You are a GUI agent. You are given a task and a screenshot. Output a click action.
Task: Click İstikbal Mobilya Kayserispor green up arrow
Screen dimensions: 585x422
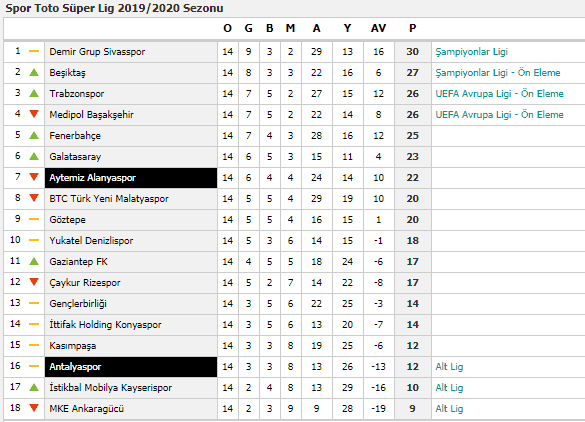point(34,387)
